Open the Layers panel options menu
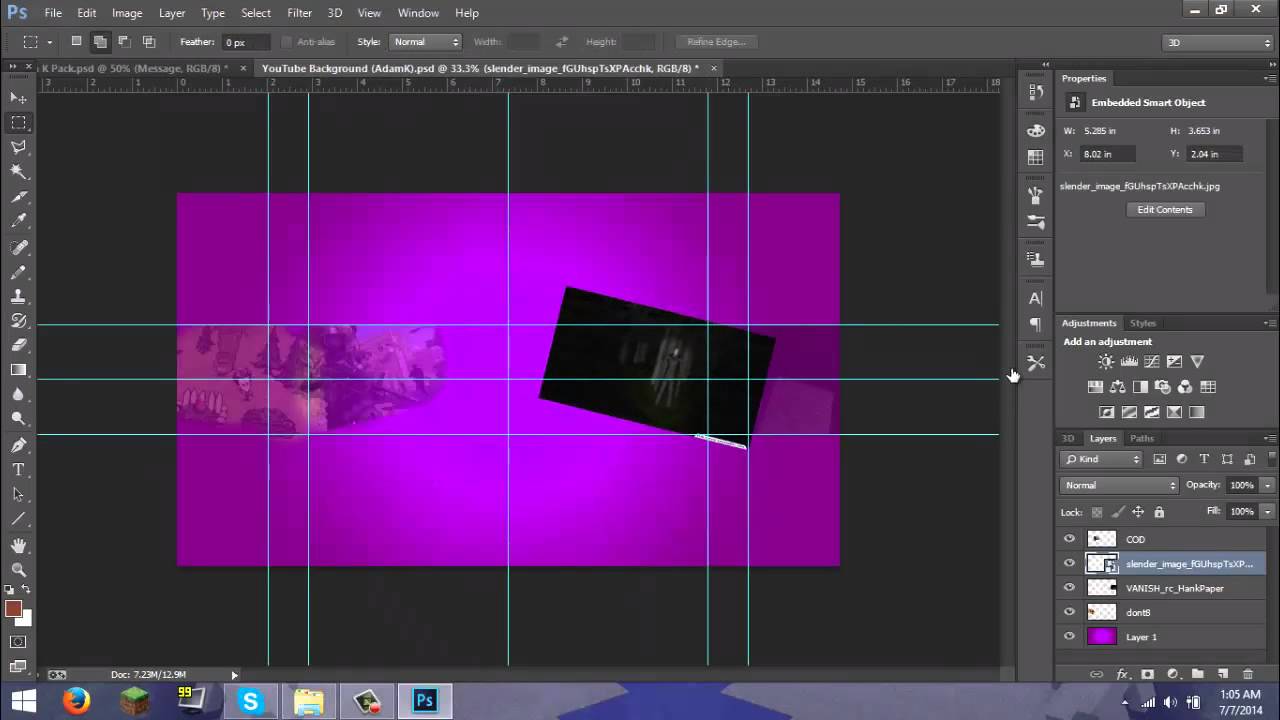Viewport: 1280px width, 720px height. click(1270, 438)
